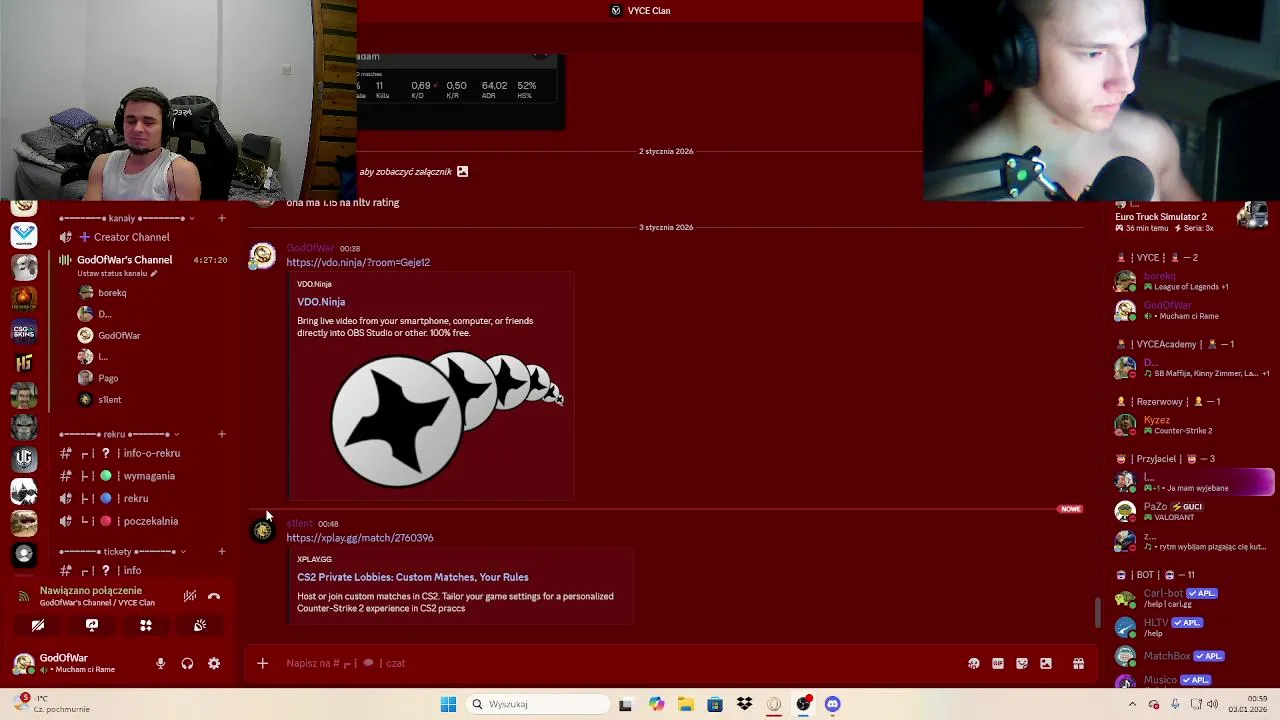Open user settings gear

pyautogui.click(x=214, y=663)
